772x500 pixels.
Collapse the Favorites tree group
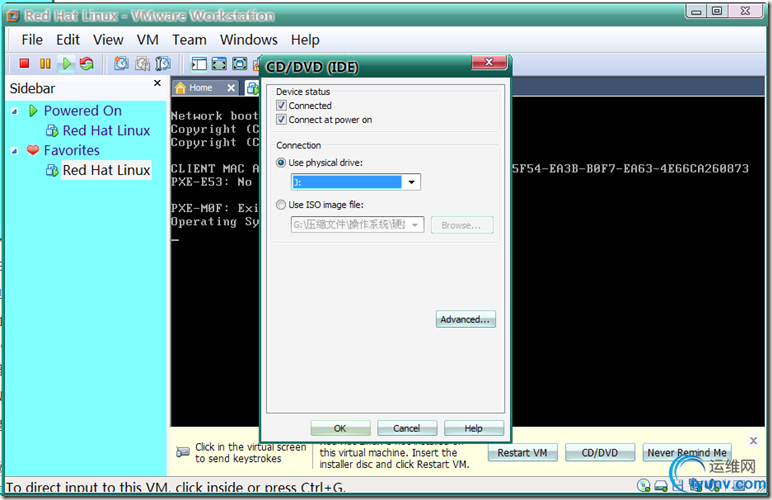pos(15,151)
